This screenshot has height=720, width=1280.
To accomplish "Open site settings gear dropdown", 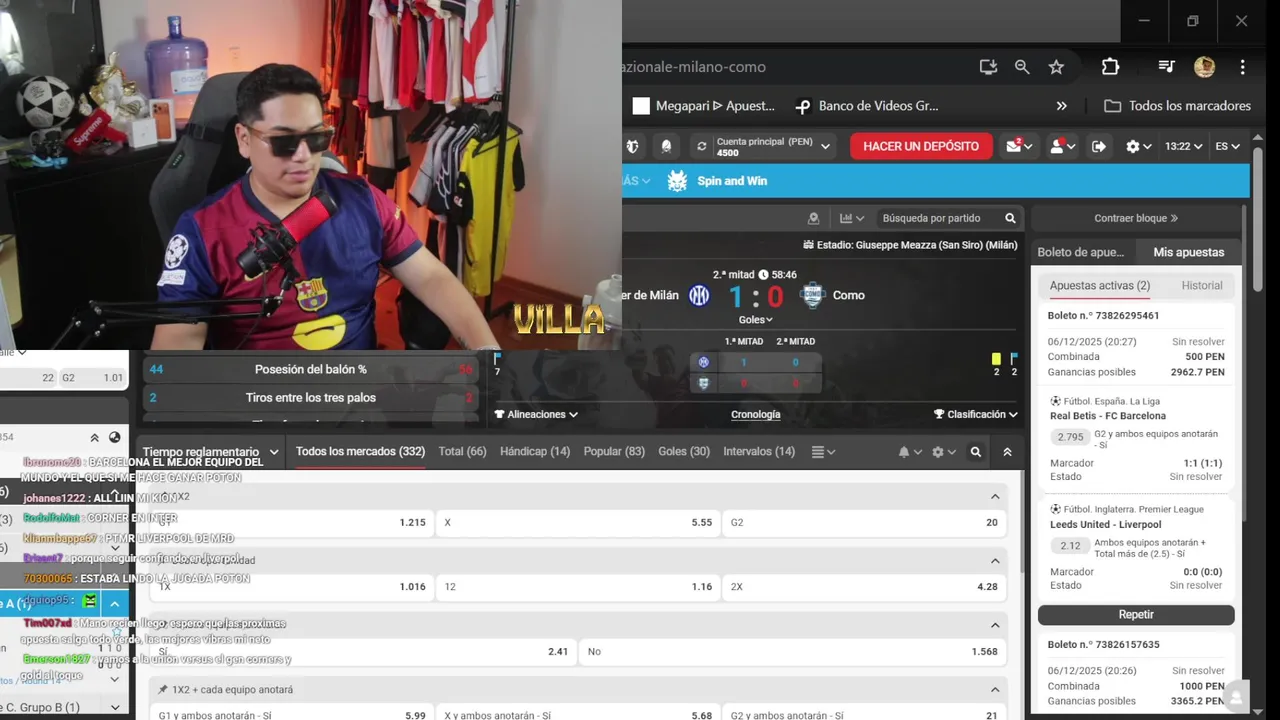I will pos(1138,146).
